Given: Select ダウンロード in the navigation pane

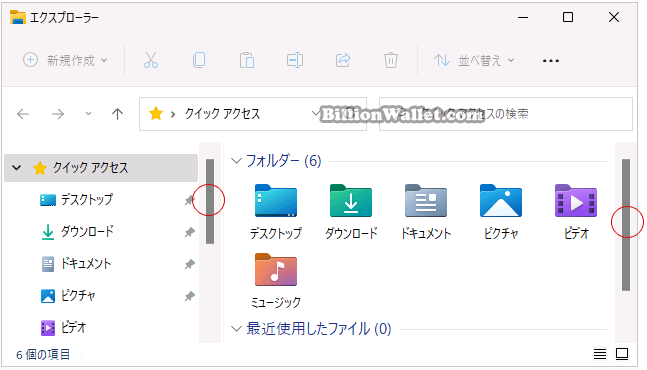Looking at the screenshot, I should point(87,231).
